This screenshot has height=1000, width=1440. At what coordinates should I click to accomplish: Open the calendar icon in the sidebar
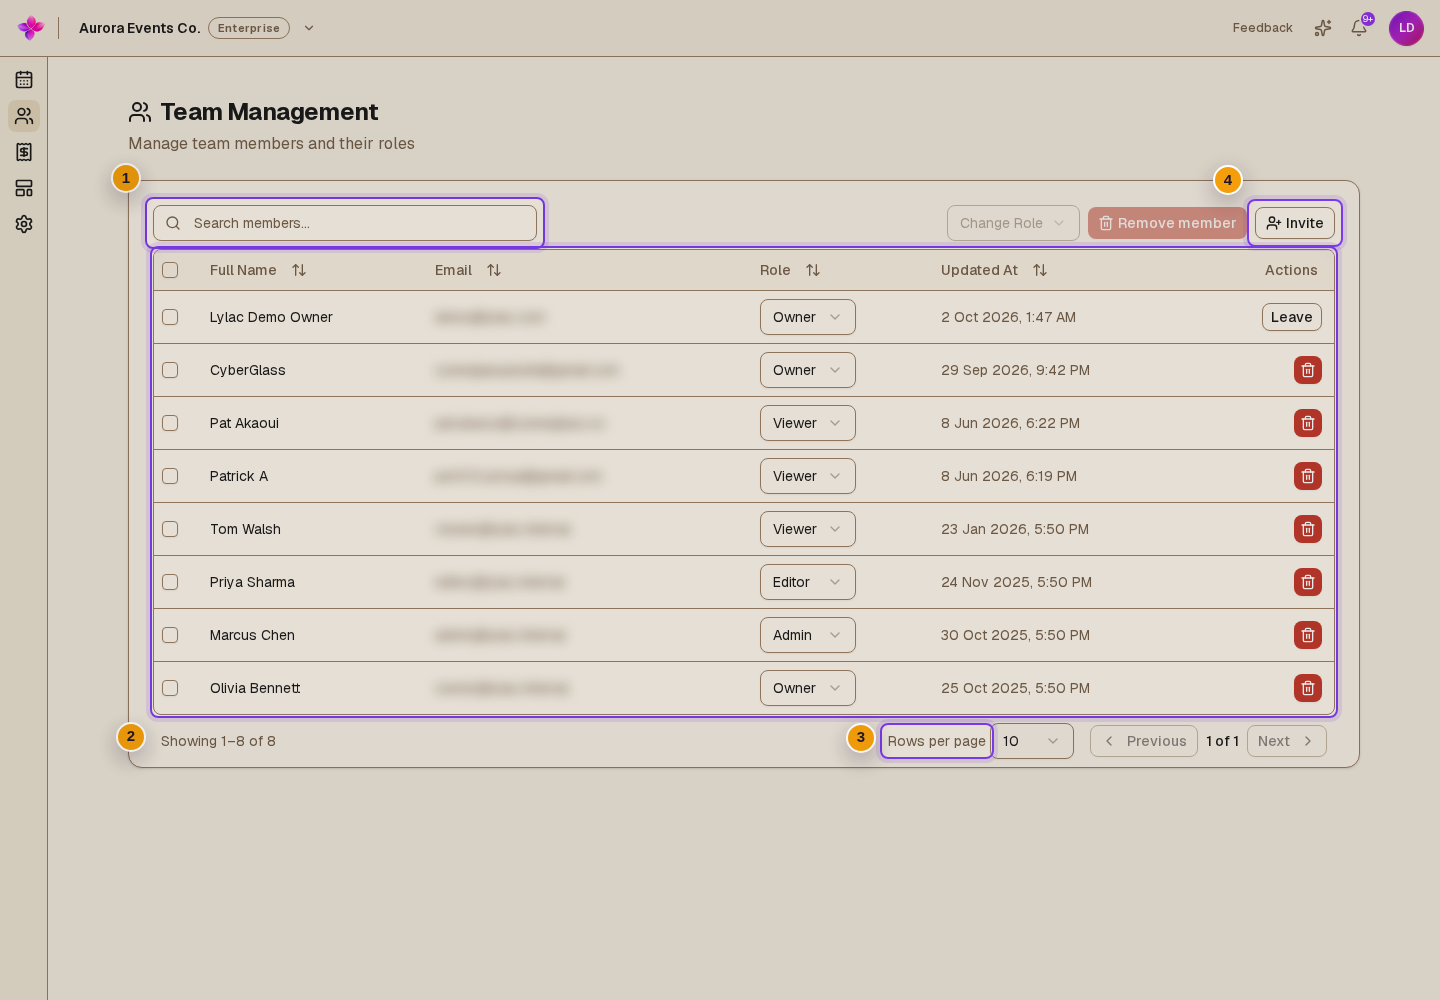coord(24,80)
